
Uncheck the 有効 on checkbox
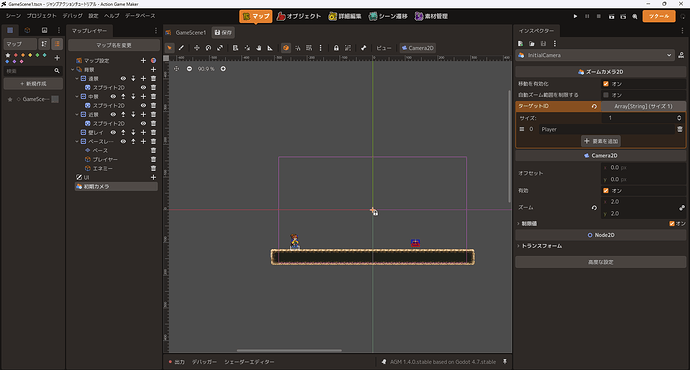tap(606, 190)
